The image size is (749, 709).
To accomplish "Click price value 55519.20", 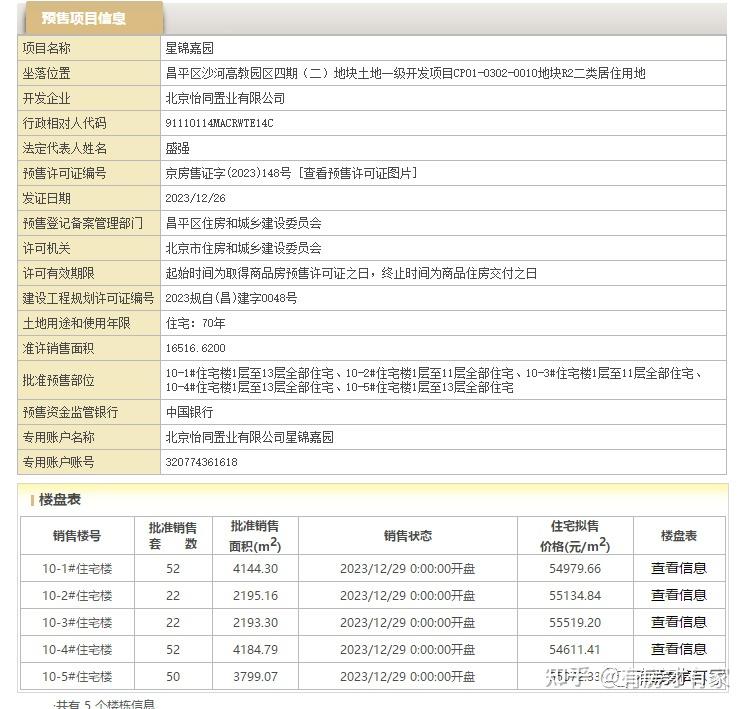I will click(575, 623).
